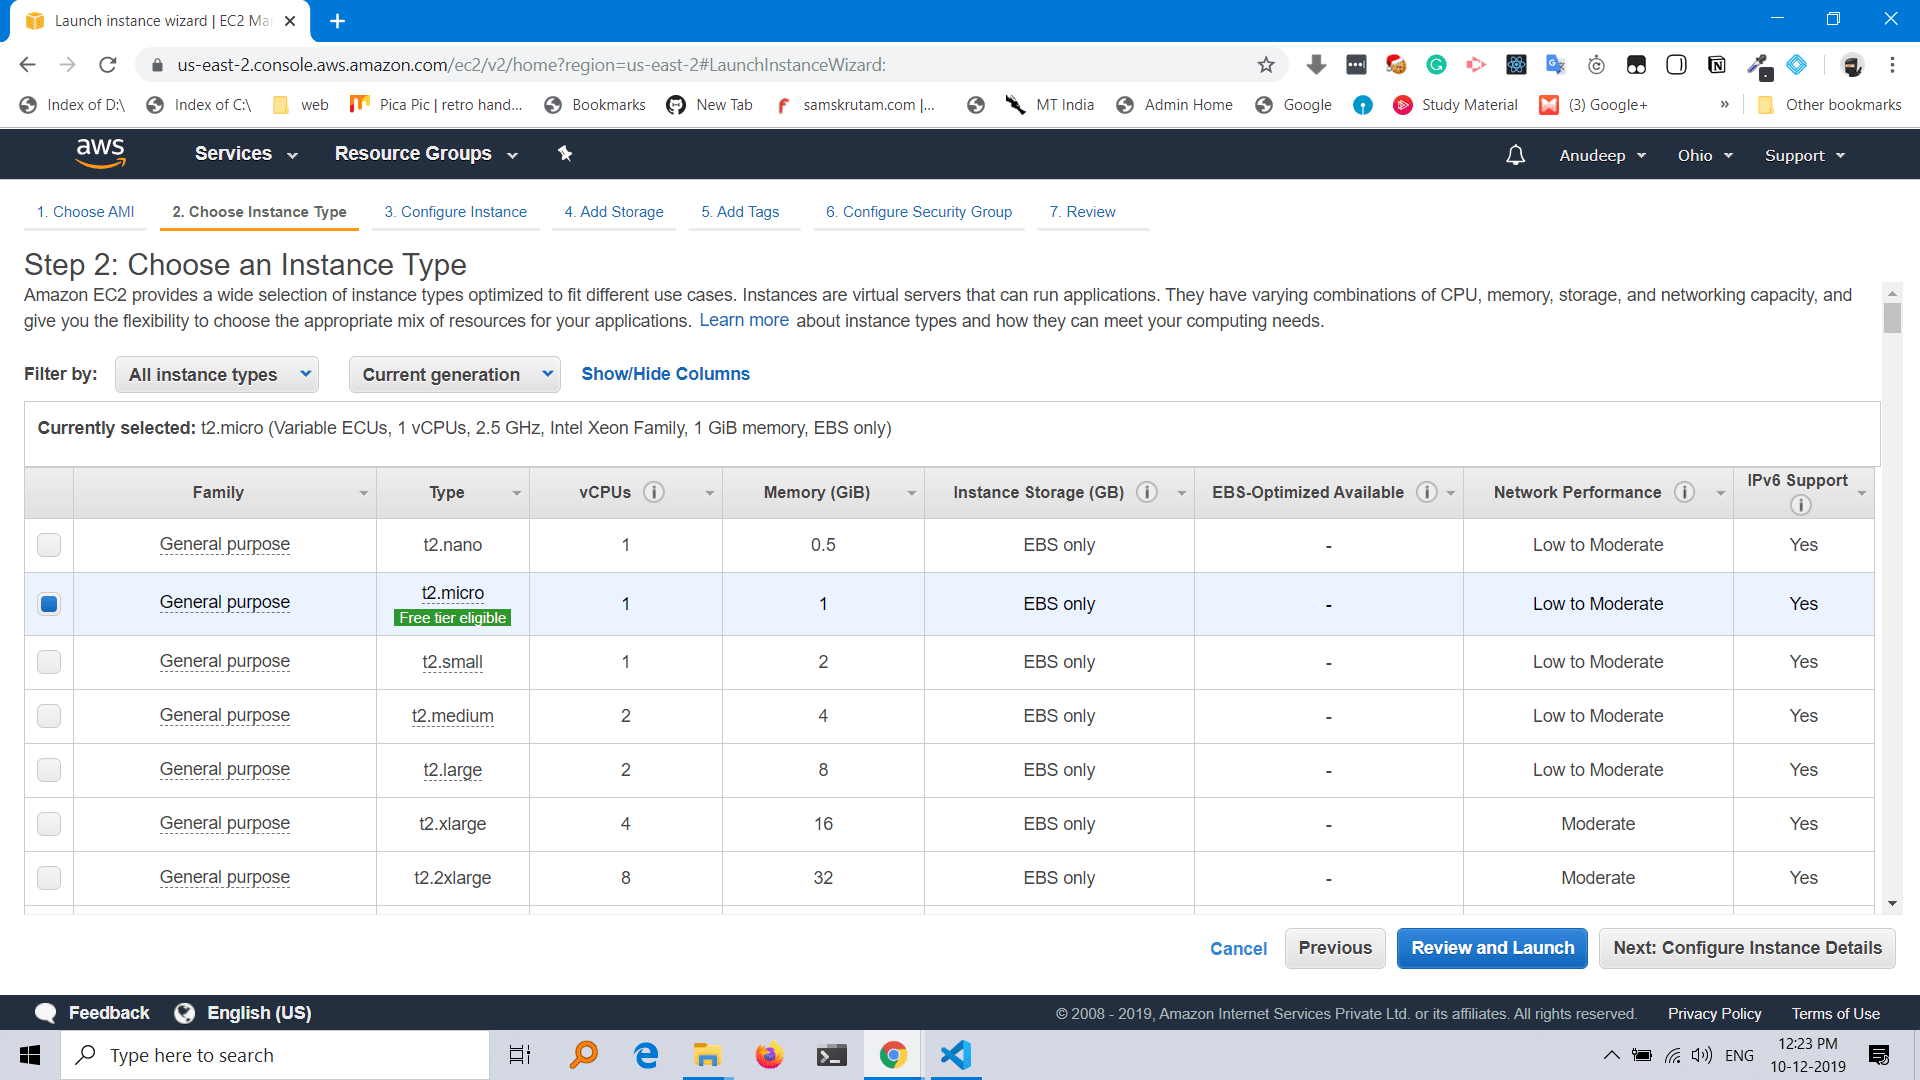Open the Privacy Policy footer link

(1714, 1014)
